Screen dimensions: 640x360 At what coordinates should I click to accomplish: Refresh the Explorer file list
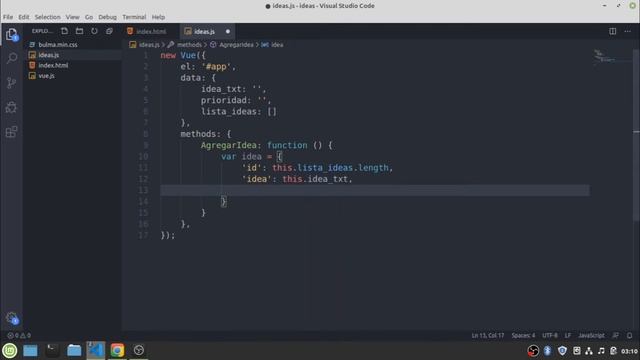(x=94, y=31)
